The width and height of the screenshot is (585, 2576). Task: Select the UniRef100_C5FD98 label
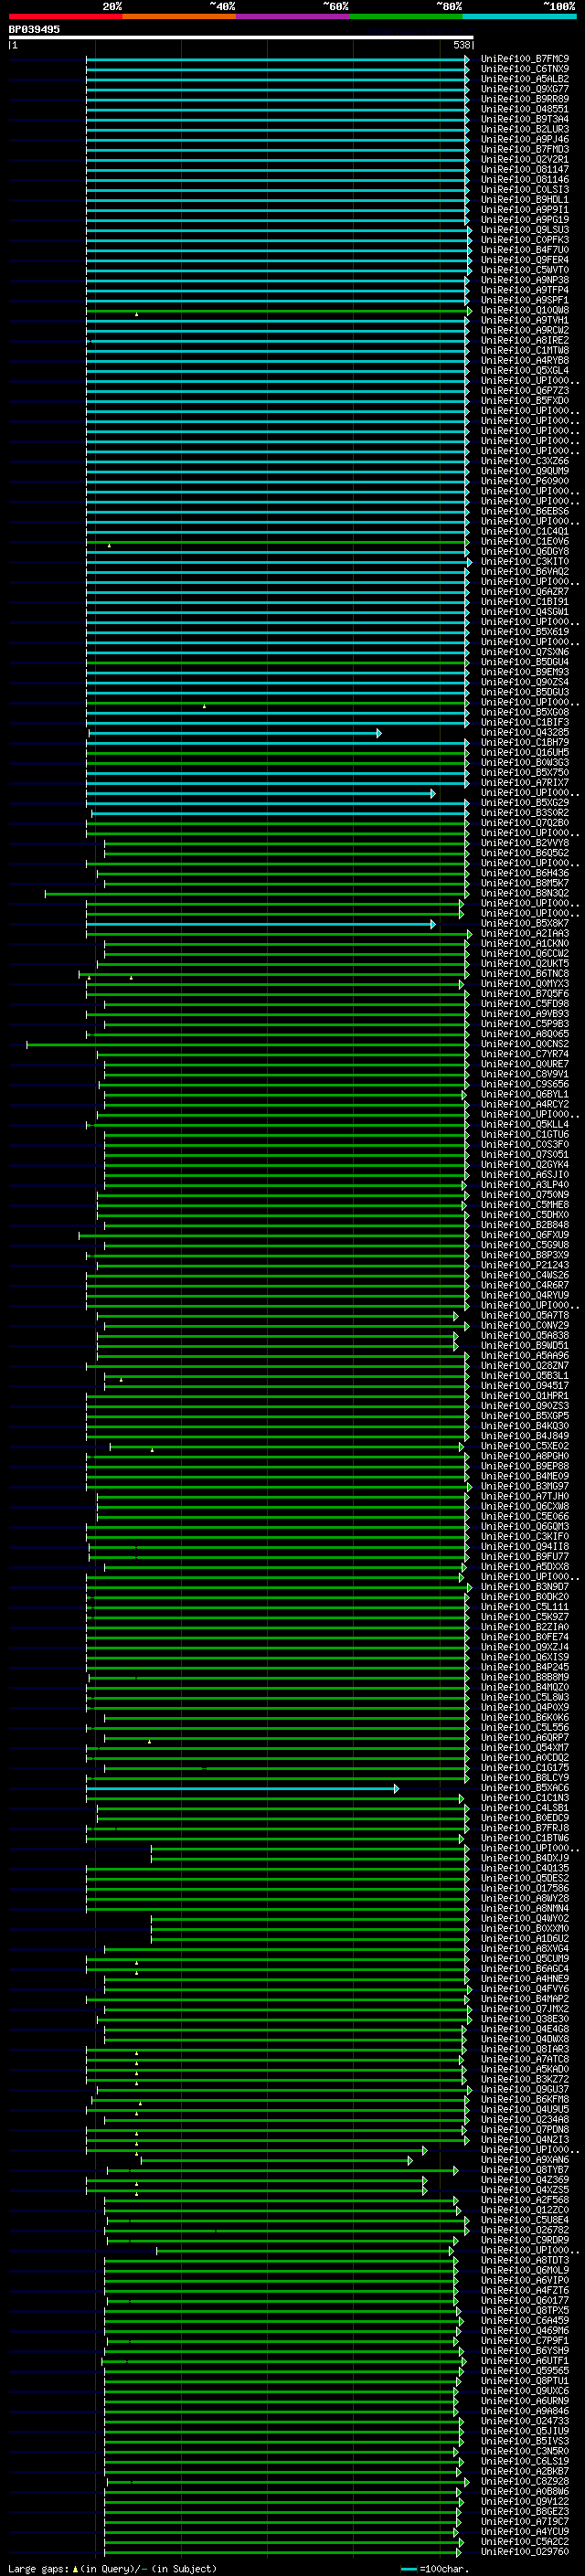[525, 1004]
